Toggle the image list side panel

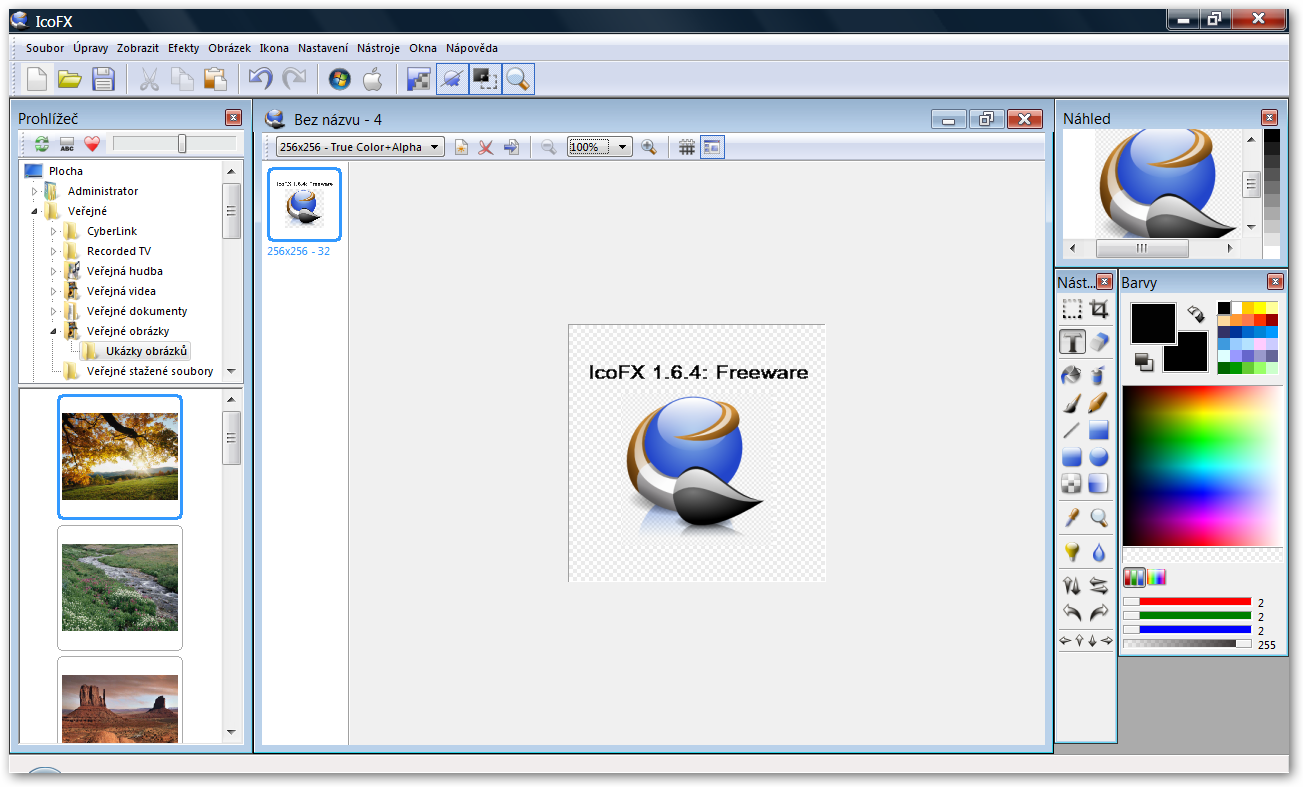coord(712,147)
